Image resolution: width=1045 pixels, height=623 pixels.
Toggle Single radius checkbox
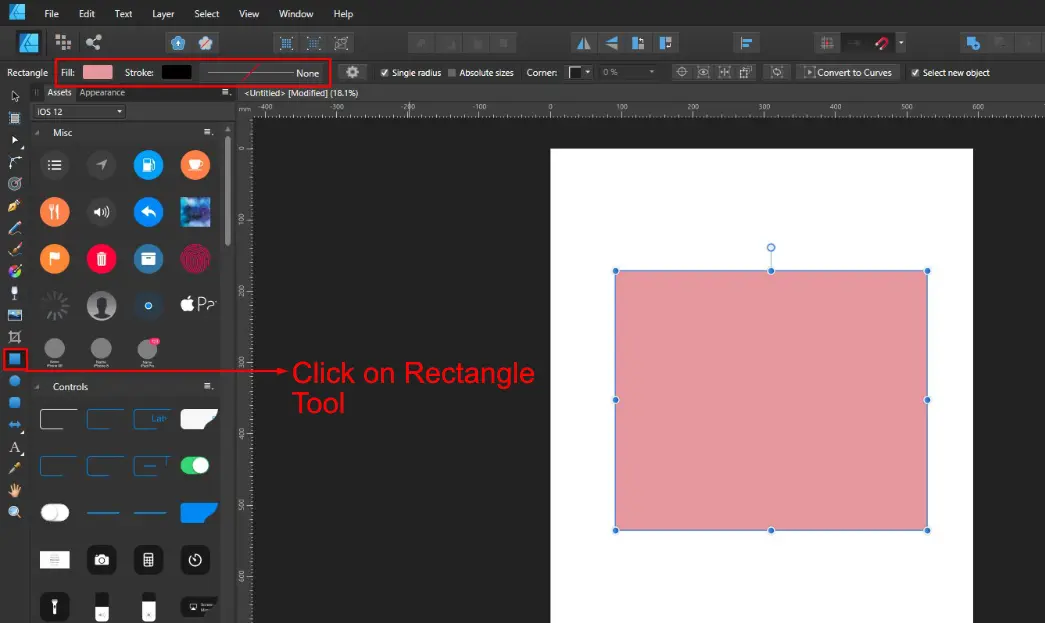pos(385,73)
